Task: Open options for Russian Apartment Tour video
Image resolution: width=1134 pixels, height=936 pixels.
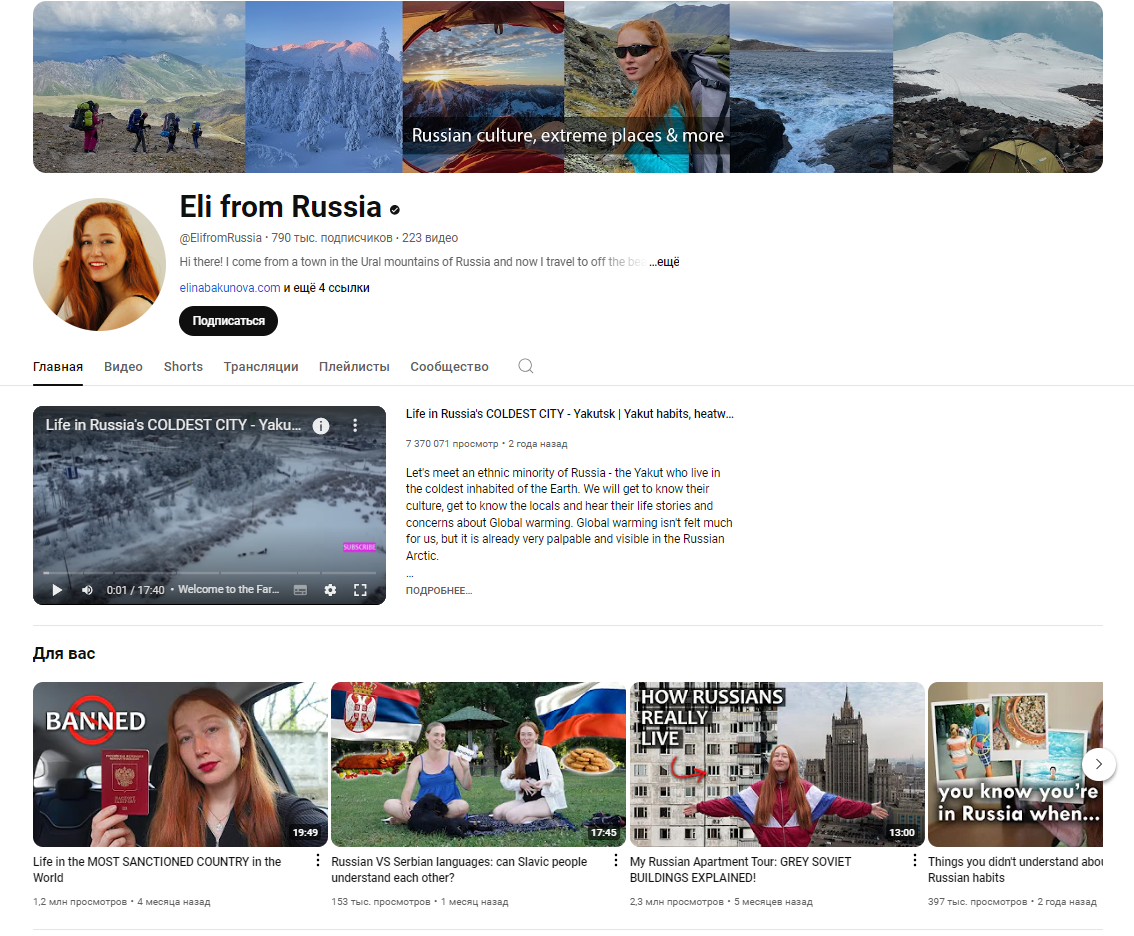Action: click(x=914, y=860)
